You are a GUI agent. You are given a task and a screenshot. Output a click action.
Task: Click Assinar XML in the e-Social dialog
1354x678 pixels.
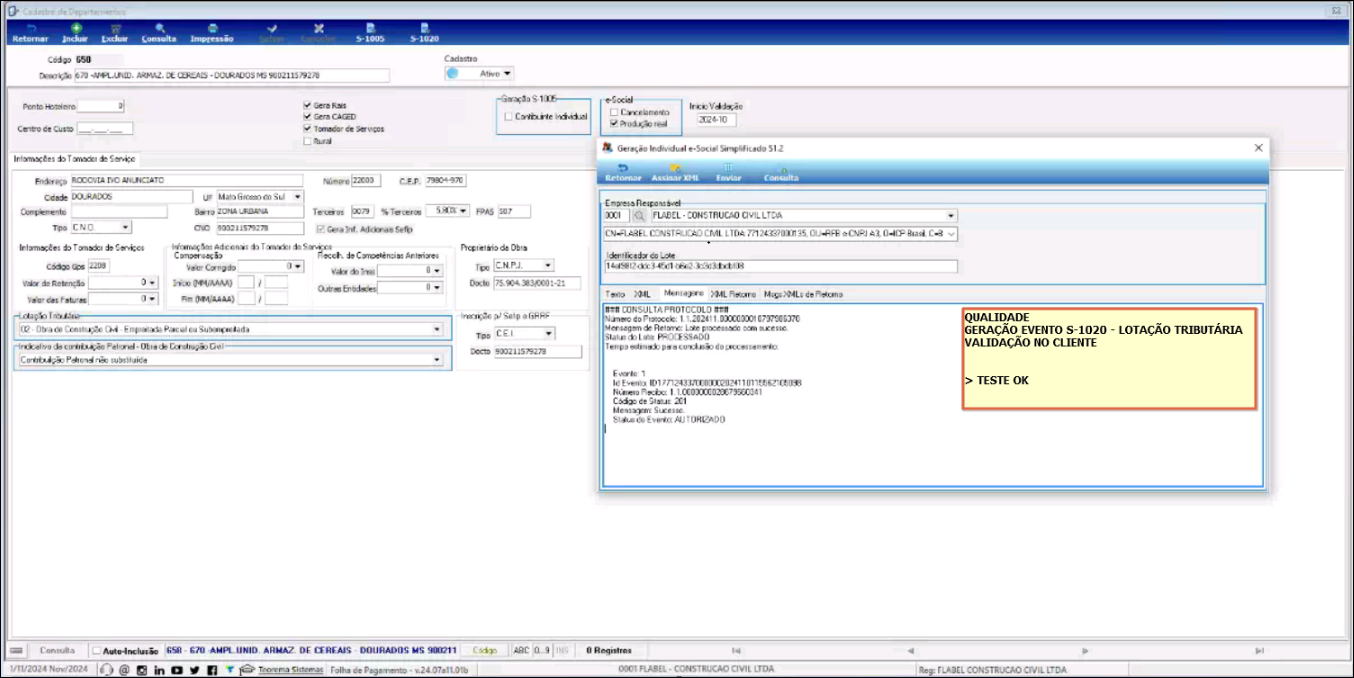[674, 172]
